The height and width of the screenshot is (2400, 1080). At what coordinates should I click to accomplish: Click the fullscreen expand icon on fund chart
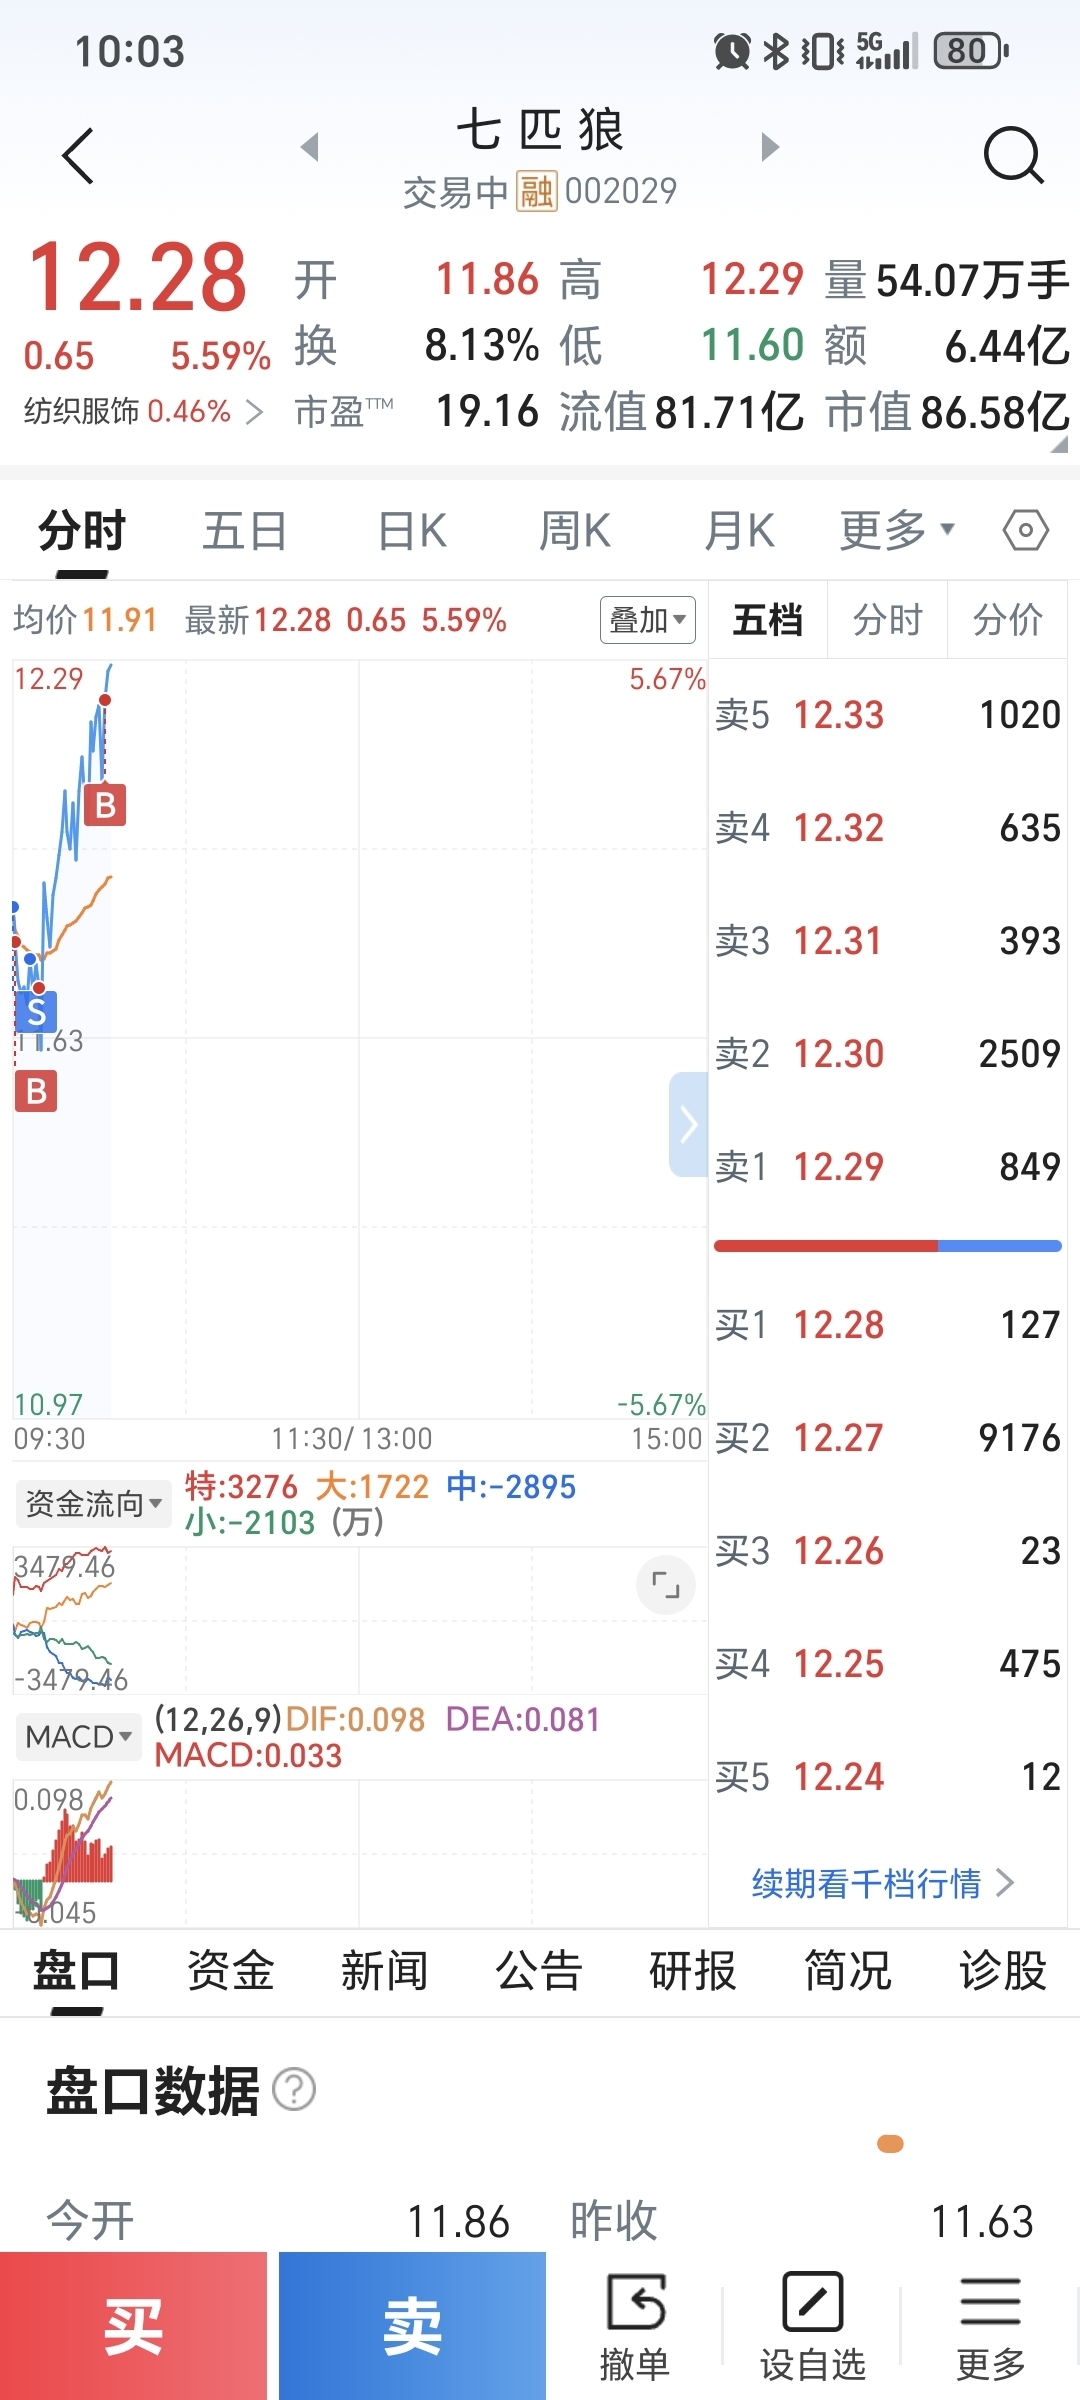(665, 1584)
